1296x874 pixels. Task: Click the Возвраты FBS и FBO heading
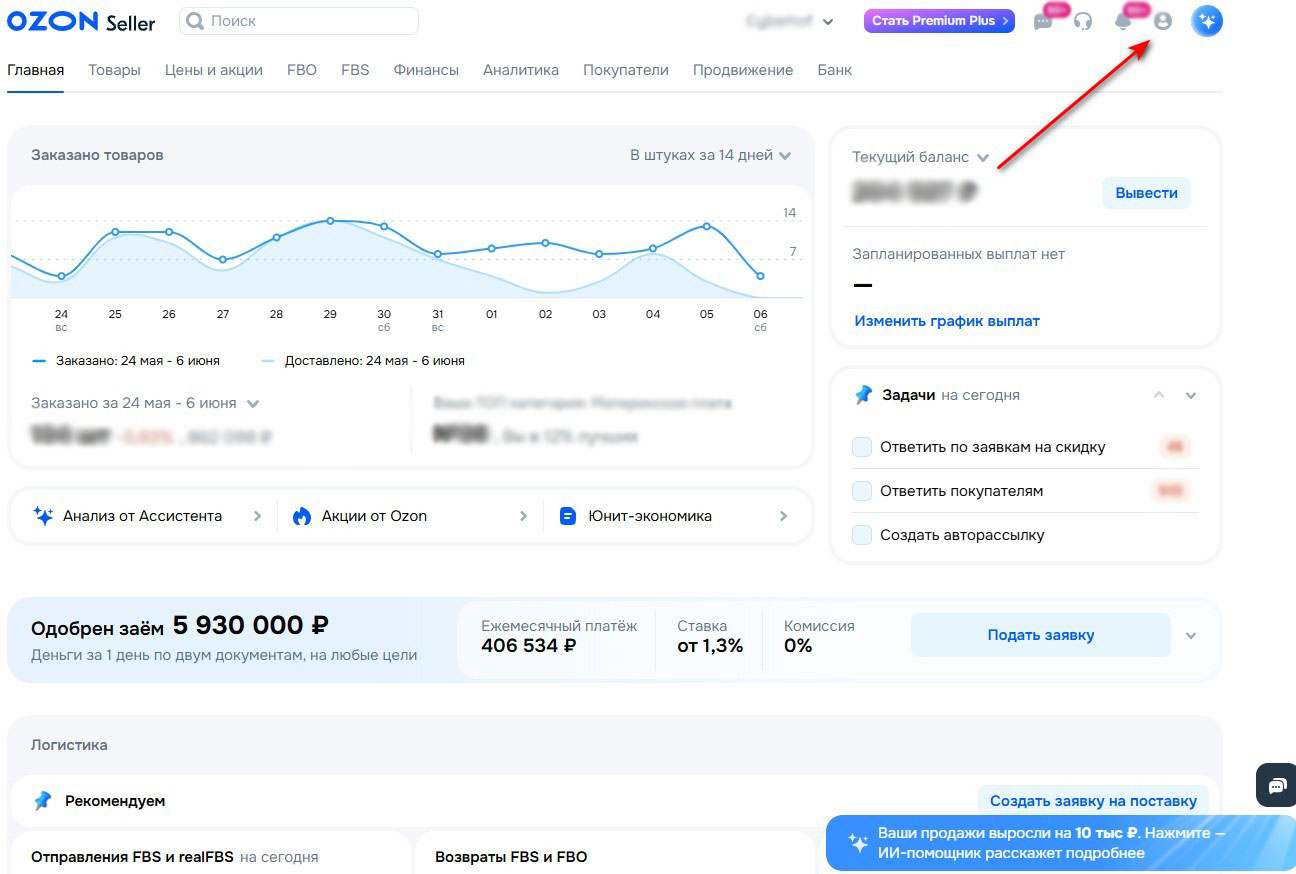click(511, 857)
